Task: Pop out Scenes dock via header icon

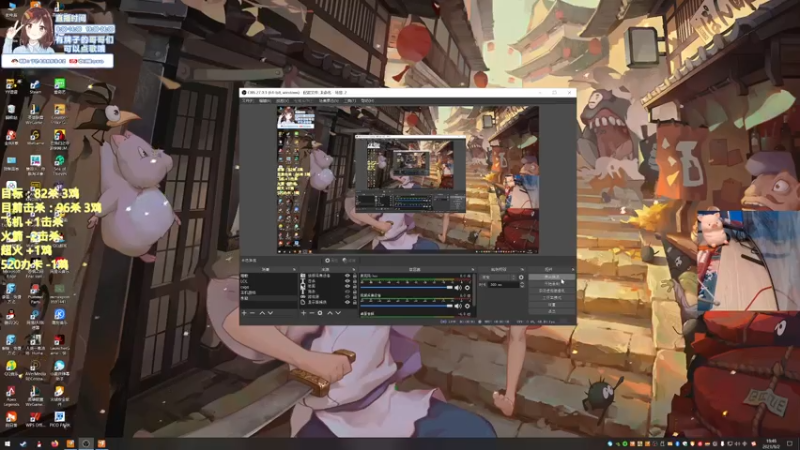Action: click(x=294, y=269)
